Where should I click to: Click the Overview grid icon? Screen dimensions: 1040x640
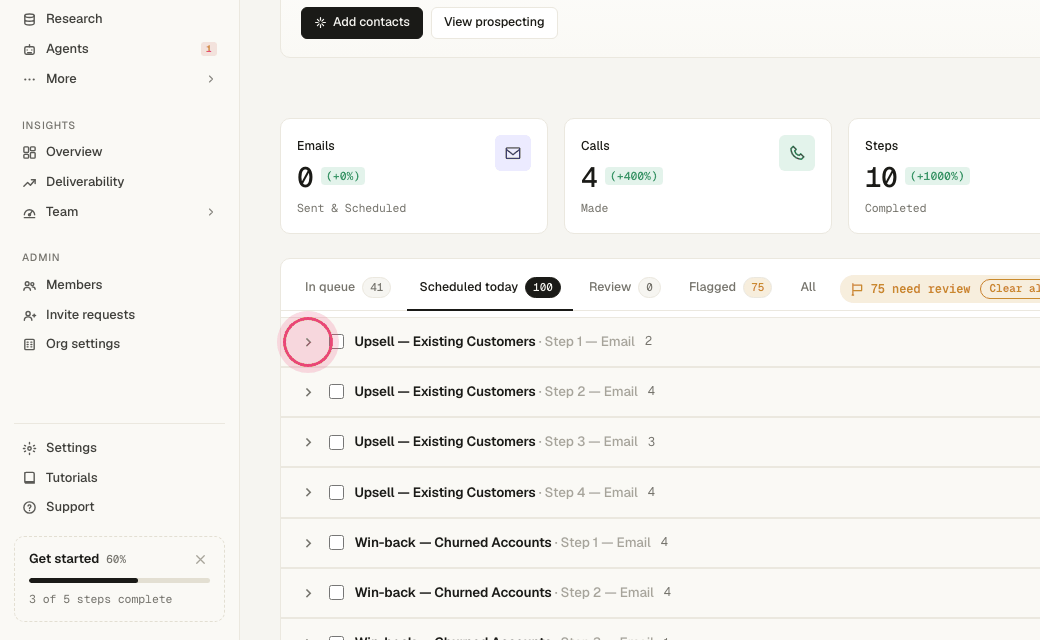point(29,153)
